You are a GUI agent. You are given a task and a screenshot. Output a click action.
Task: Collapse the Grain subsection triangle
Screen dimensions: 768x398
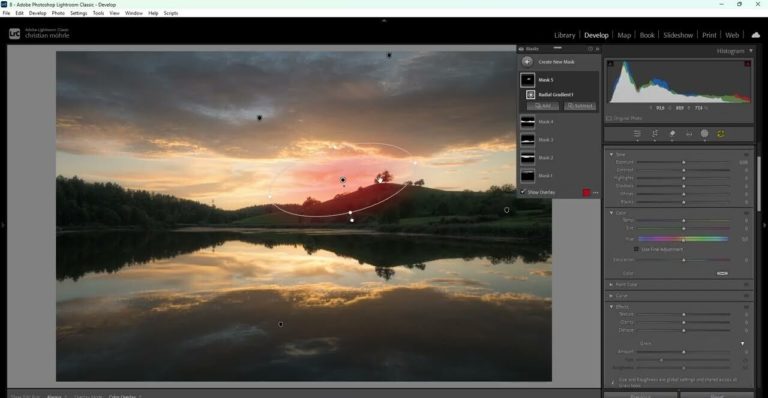click(x=743, y=344)
